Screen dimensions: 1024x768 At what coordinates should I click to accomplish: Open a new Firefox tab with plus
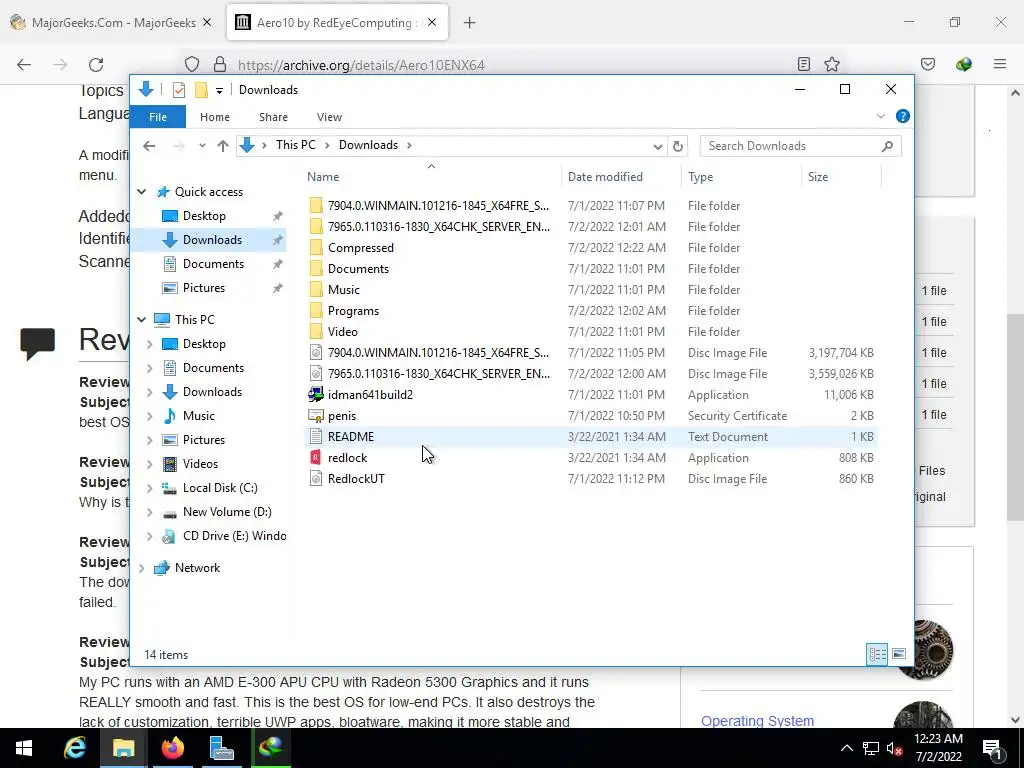pyautogui.click(x=470, y=23)
